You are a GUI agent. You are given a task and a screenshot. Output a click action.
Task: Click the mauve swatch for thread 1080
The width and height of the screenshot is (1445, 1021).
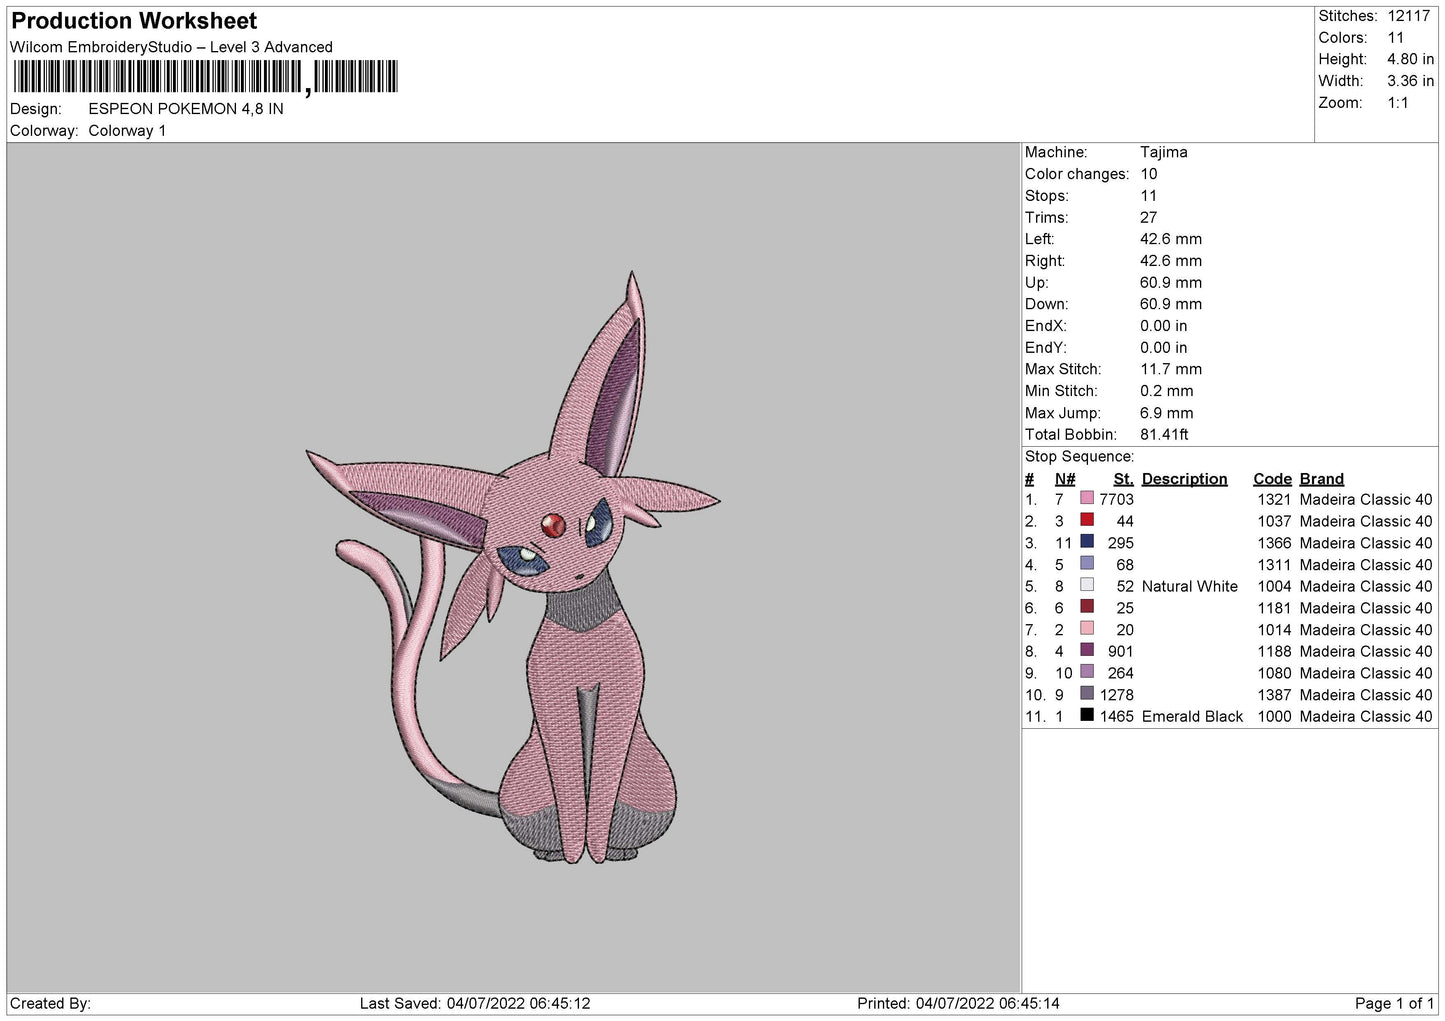[1087, 671]
